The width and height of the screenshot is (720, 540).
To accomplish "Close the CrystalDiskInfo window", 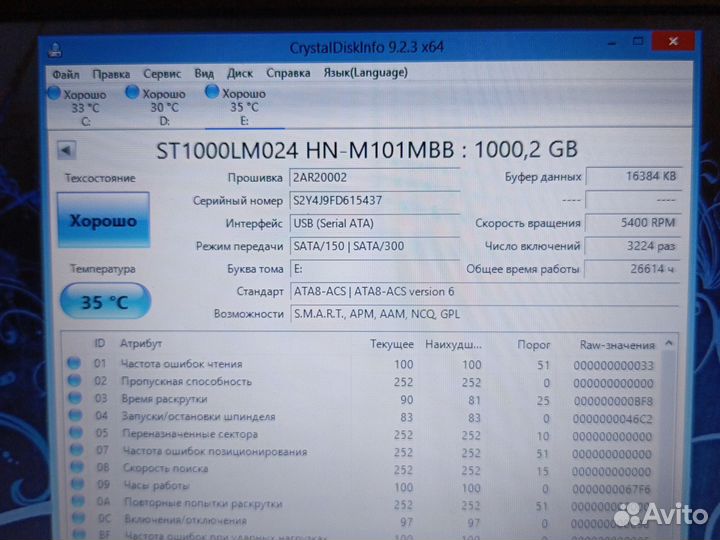I will click(673, 41).
